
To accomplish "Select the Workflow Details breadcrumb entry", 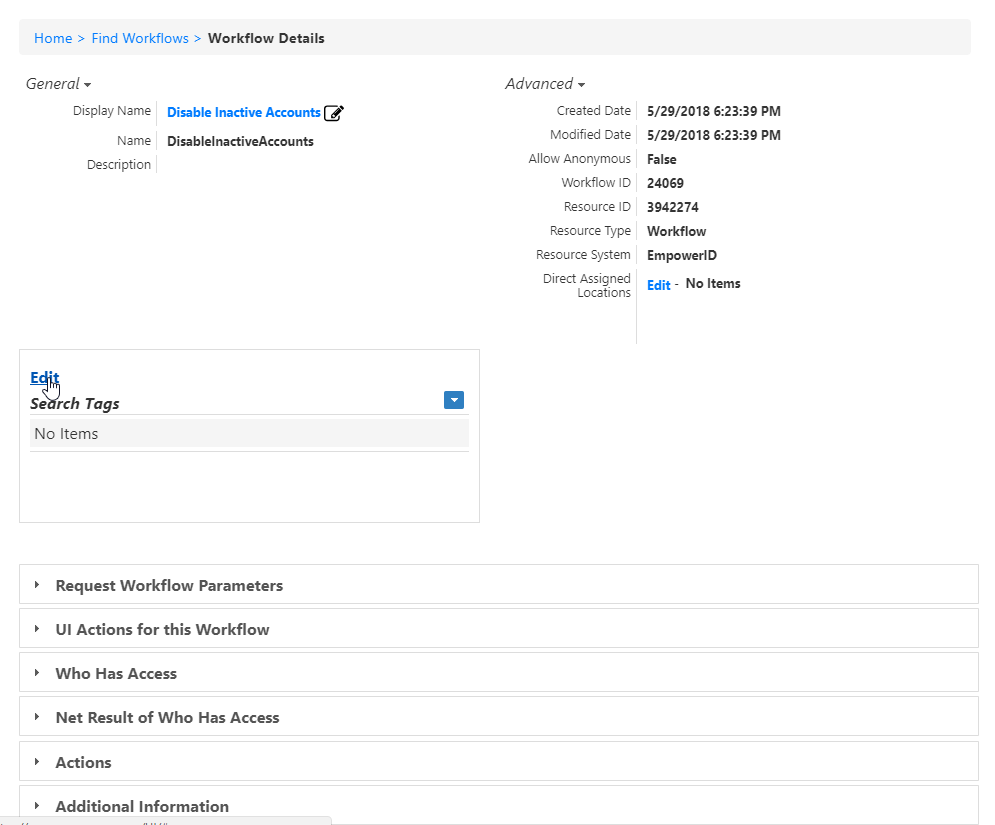I will (x=266, y=38).
